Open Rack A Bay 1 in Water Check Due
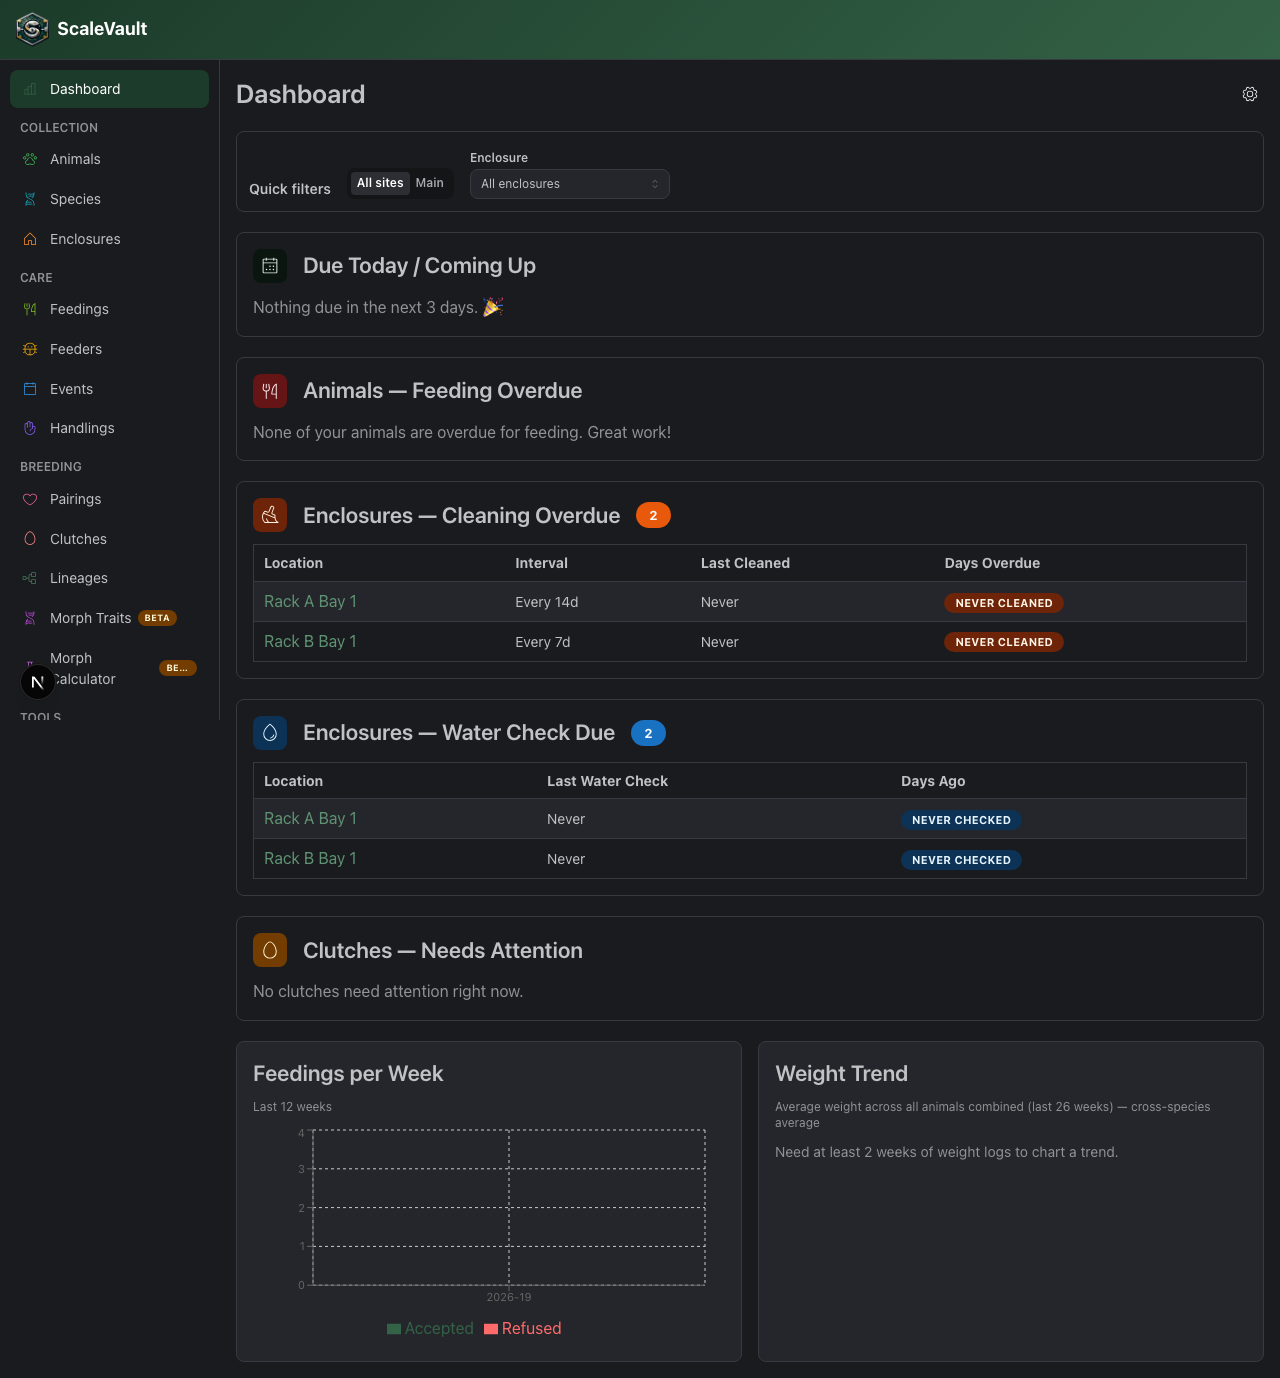Viewport: 1280px width, 1378px height. [x=310, y=818]
